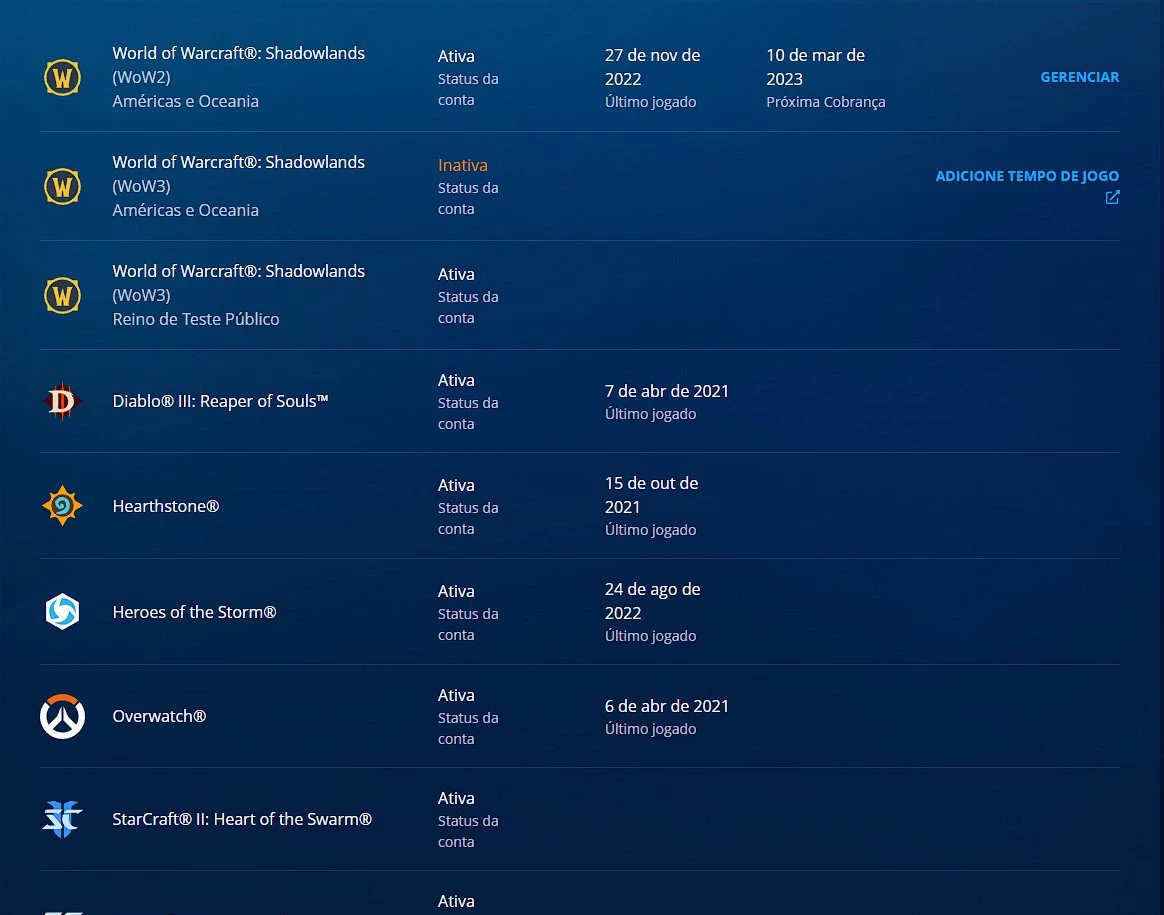The height and width of the screenshot is (915, 1164).
Task: Click Ativa status in the Diablo III row
Action: coord(456,380)
